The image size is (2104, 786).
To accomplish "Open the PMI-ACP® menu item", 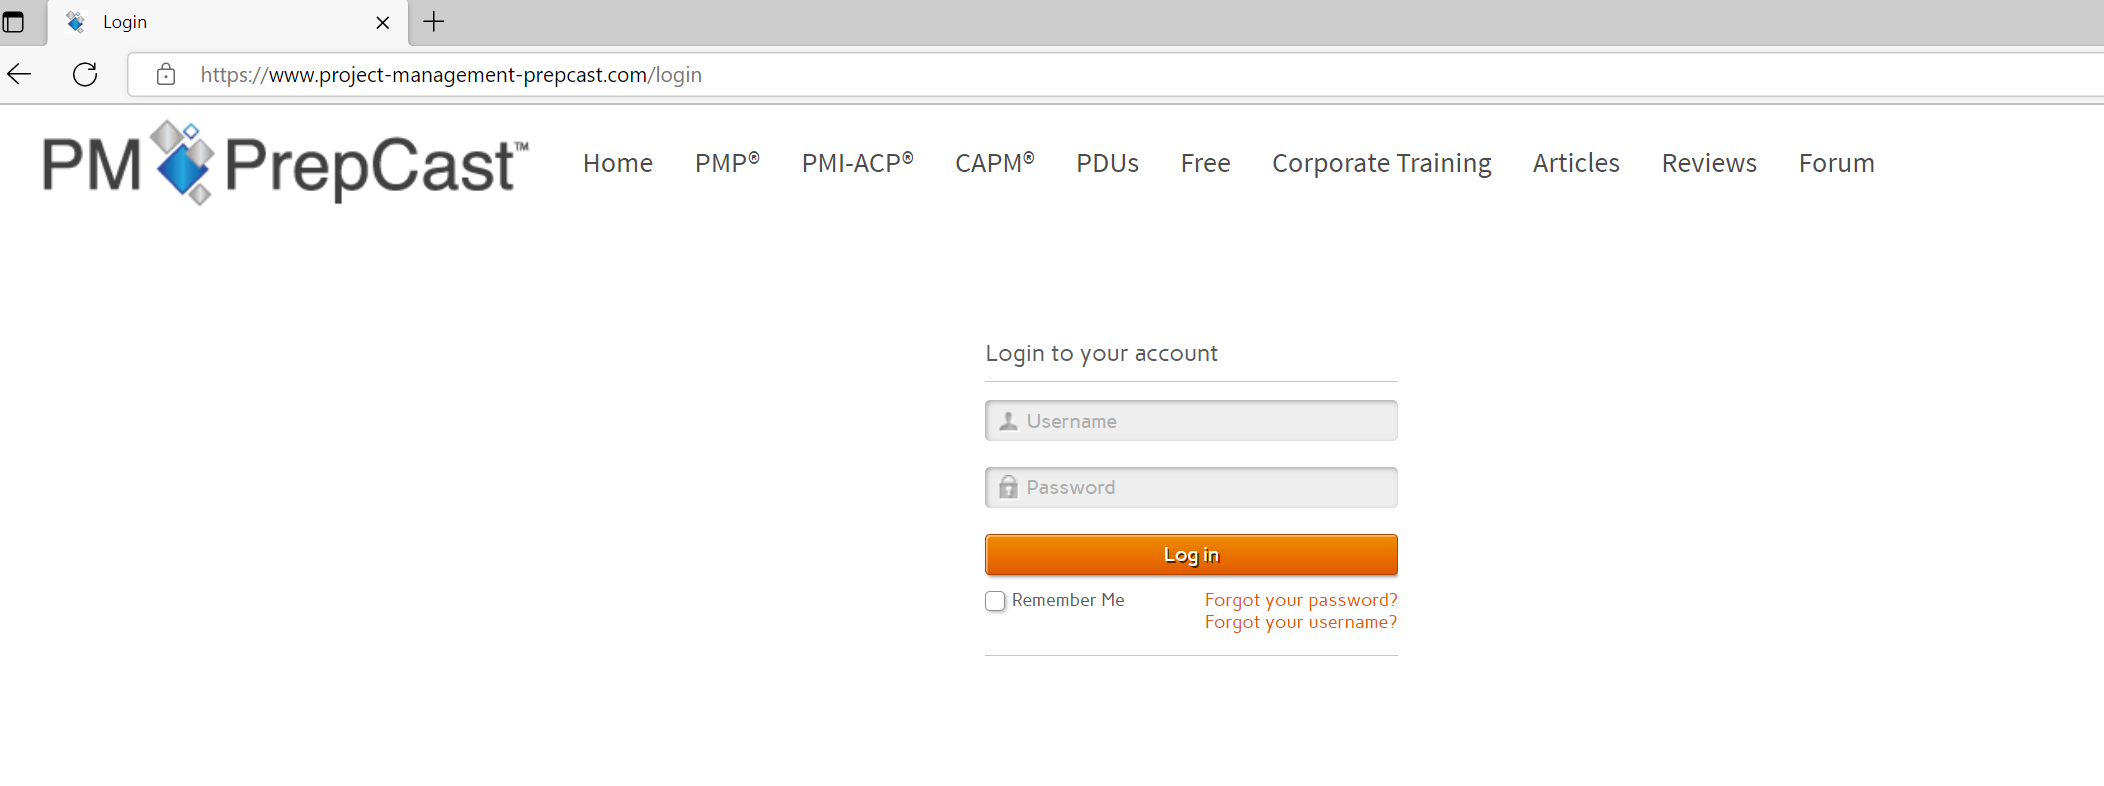I will pyautogui.click(x=857, y=163).
